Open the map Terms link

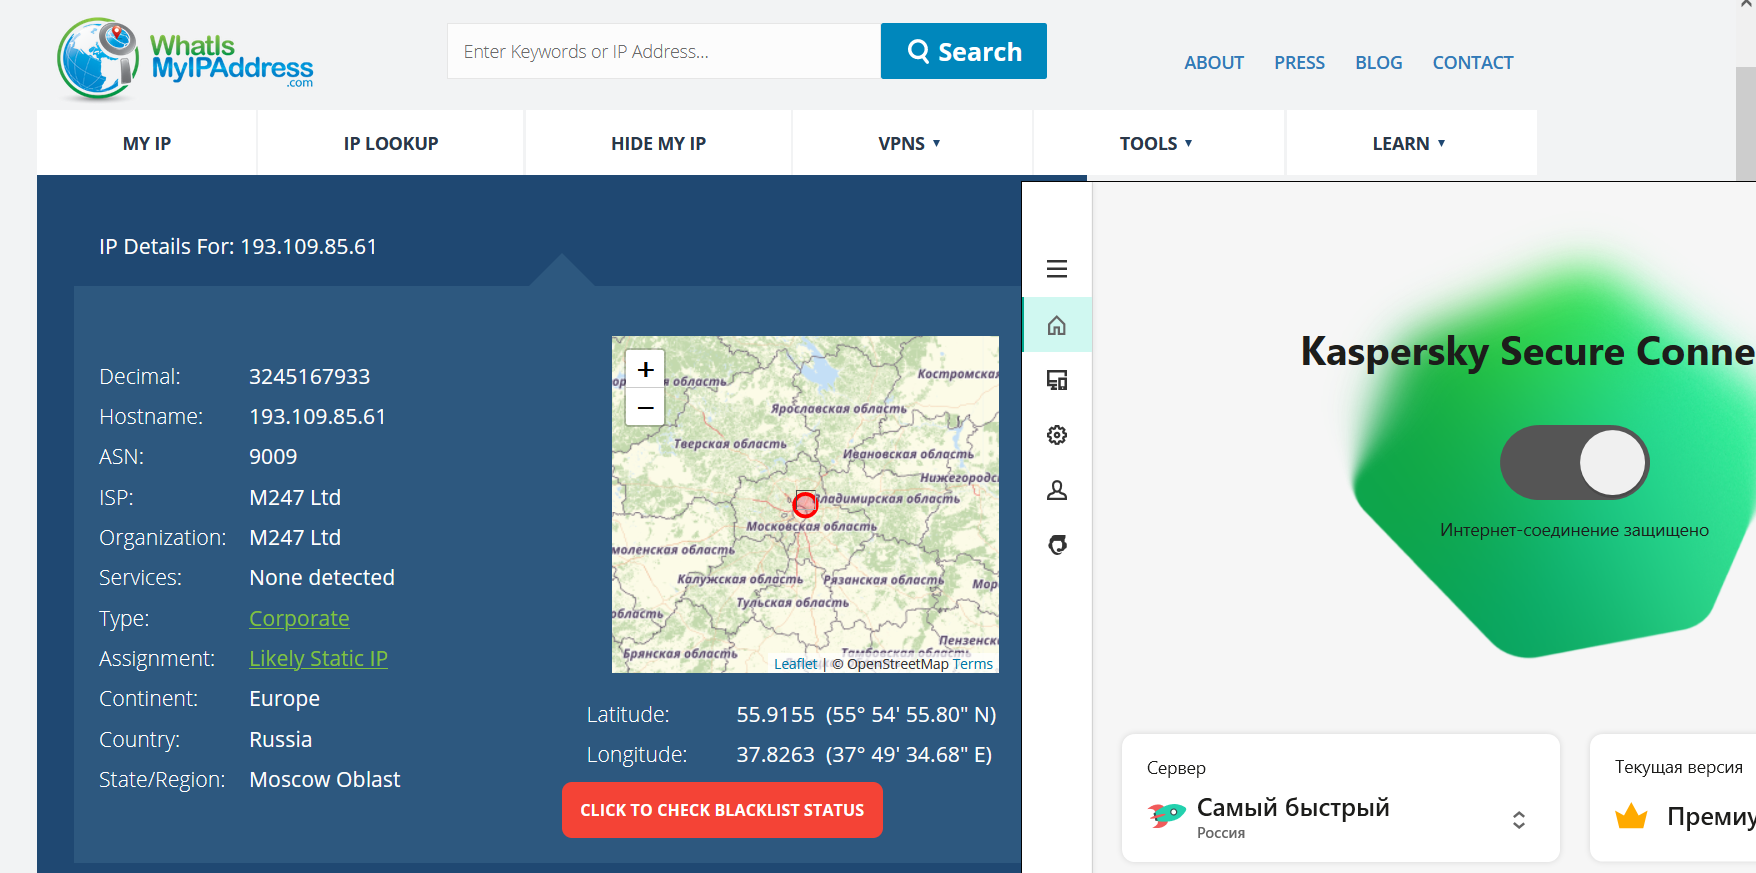coord(972,664)
